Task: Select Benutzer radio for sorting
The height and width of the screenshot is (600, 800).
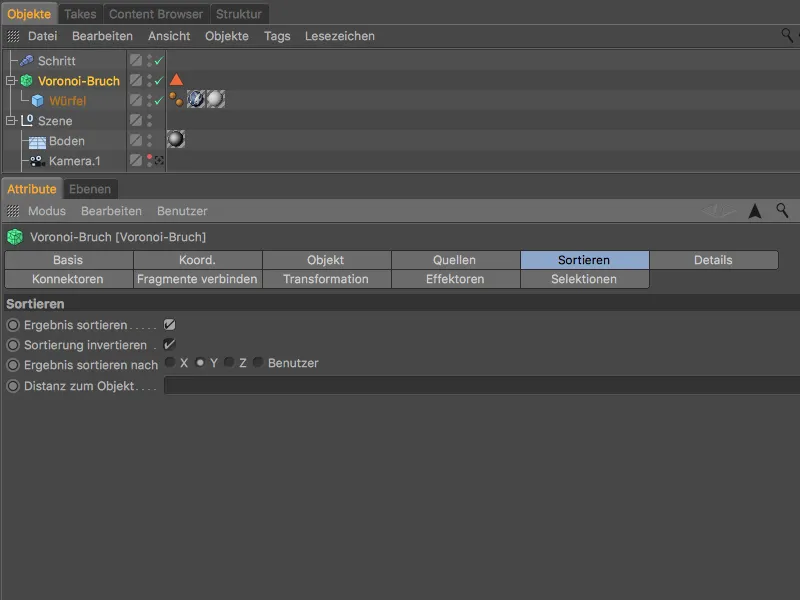Action: click(258, 362)
